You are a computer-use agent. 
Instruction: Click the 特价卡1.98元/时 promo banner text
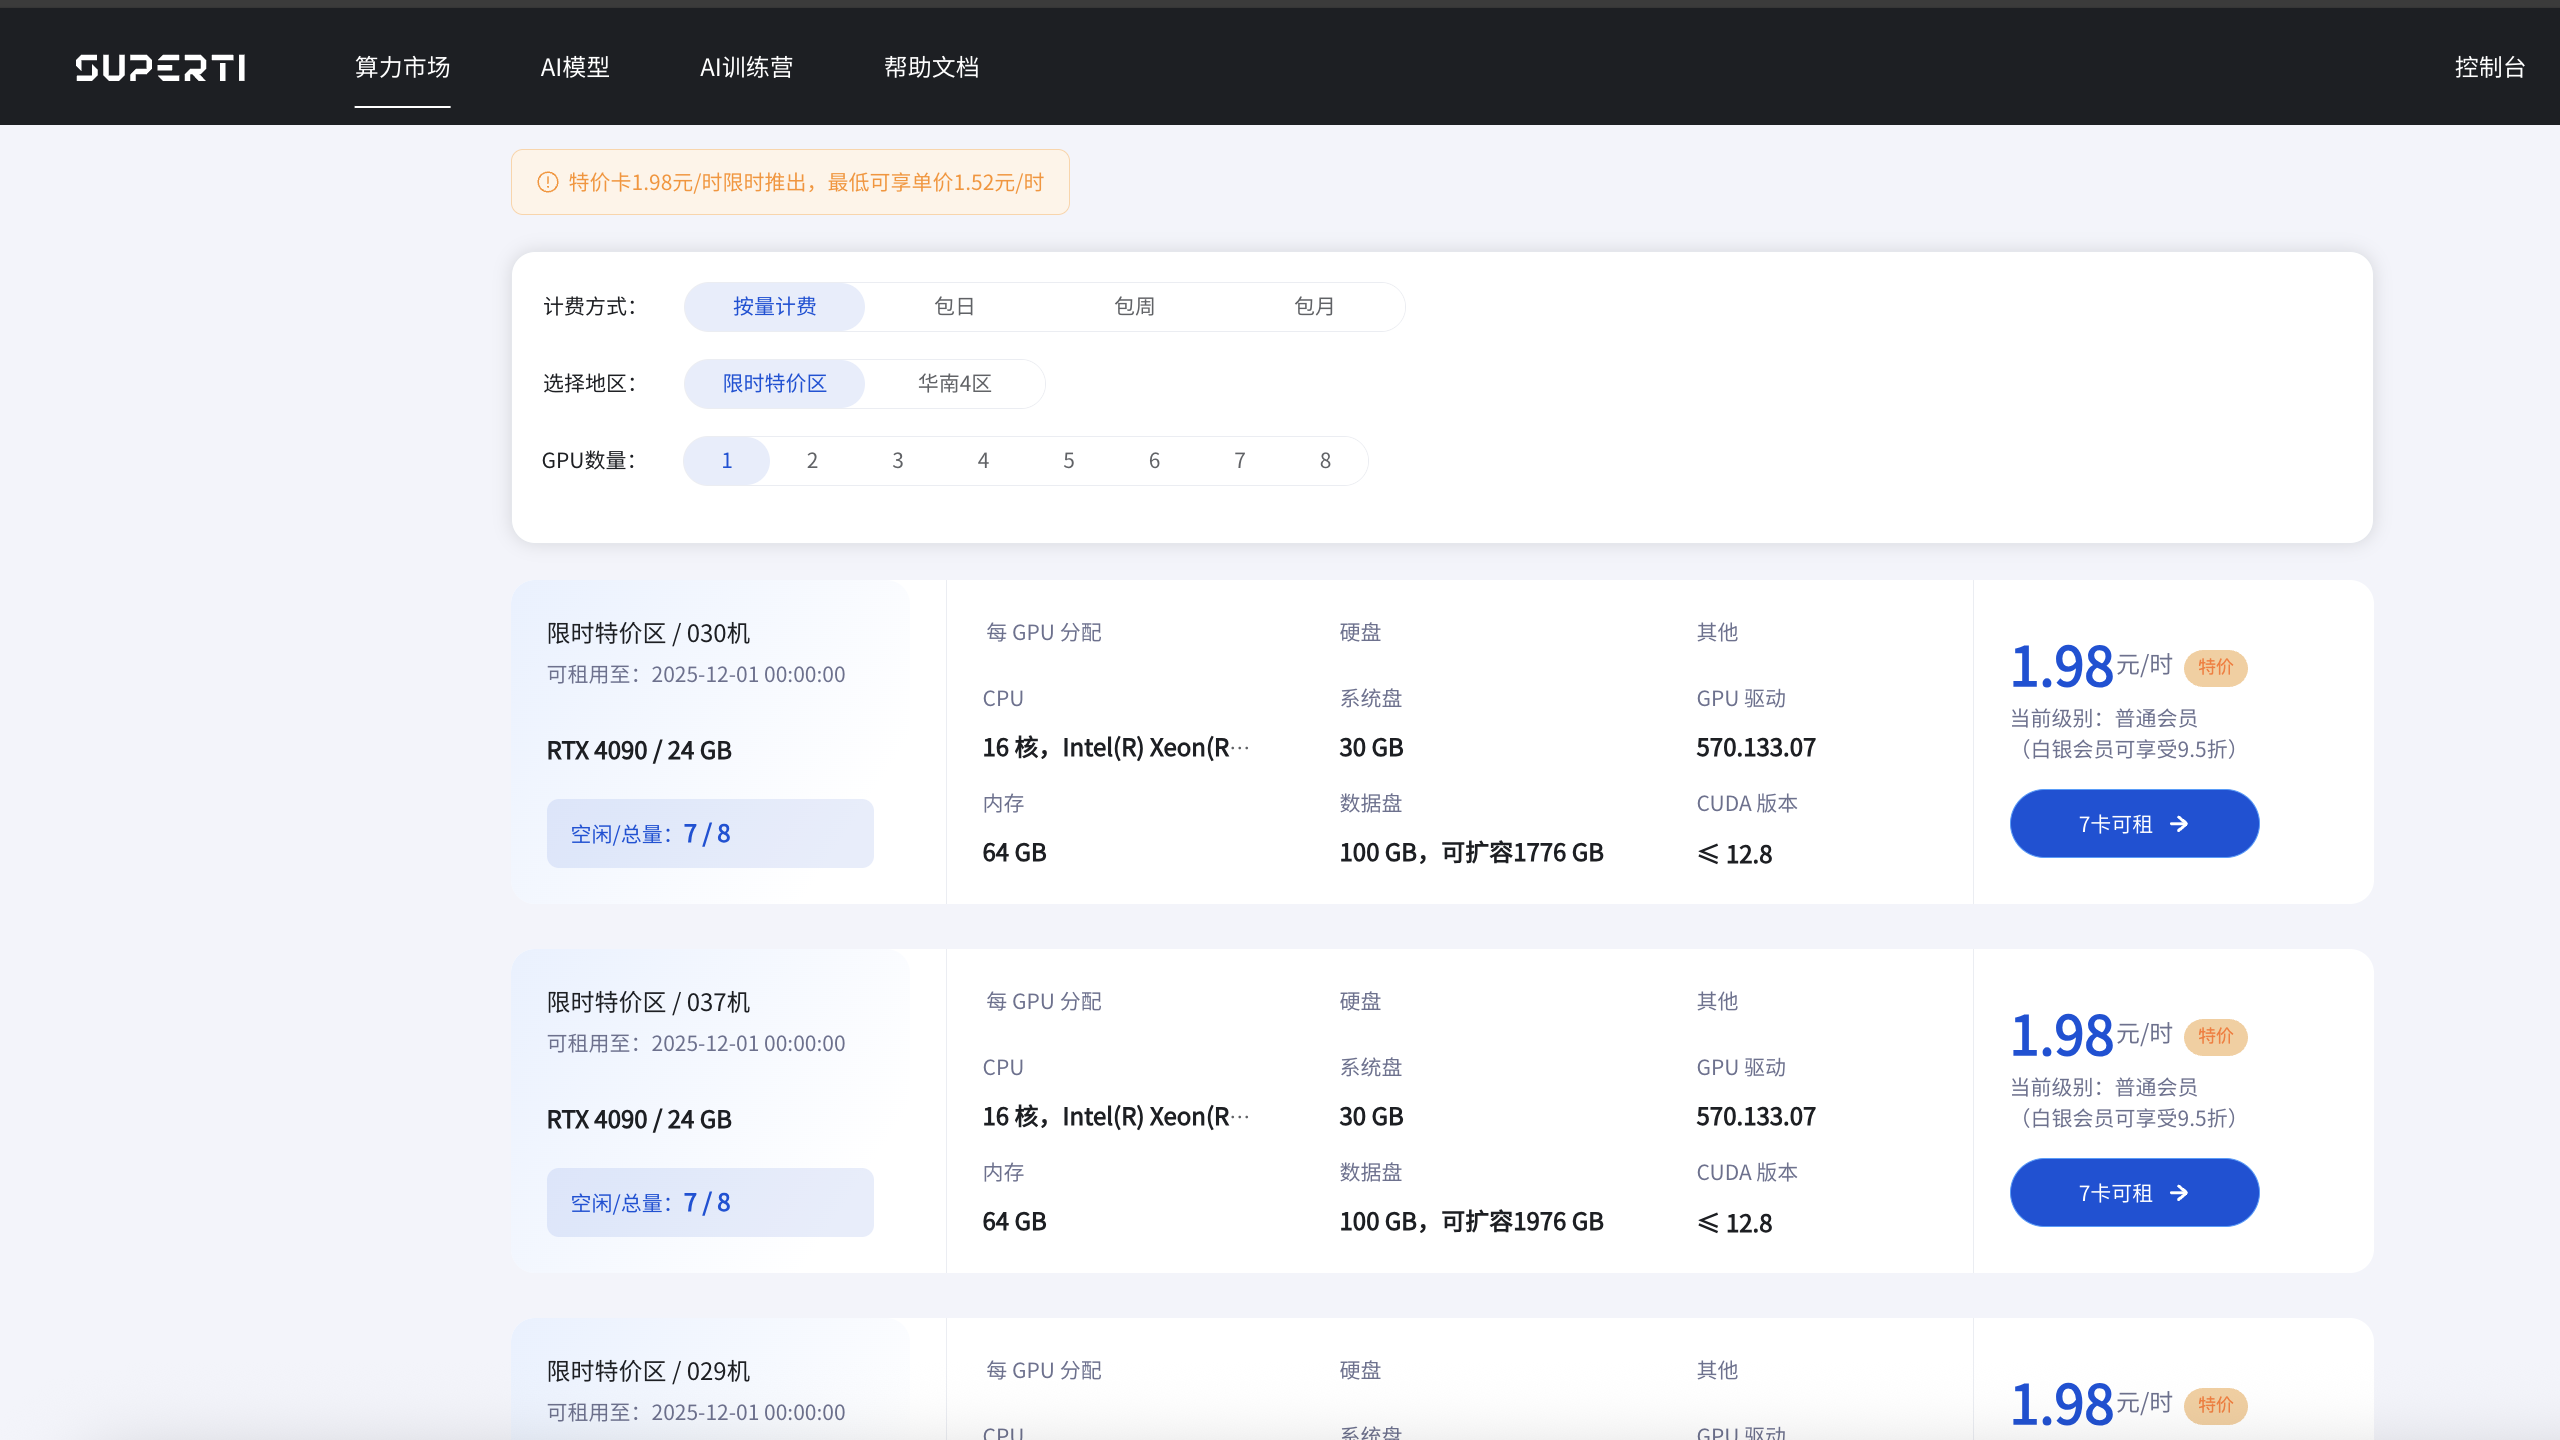click(806, 182)
